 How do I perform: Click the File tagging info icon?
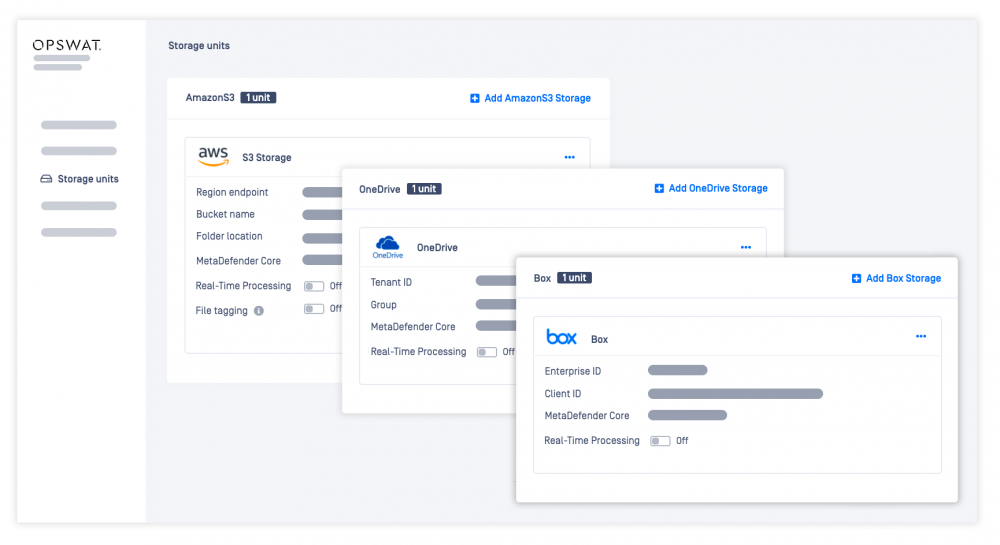259,311
